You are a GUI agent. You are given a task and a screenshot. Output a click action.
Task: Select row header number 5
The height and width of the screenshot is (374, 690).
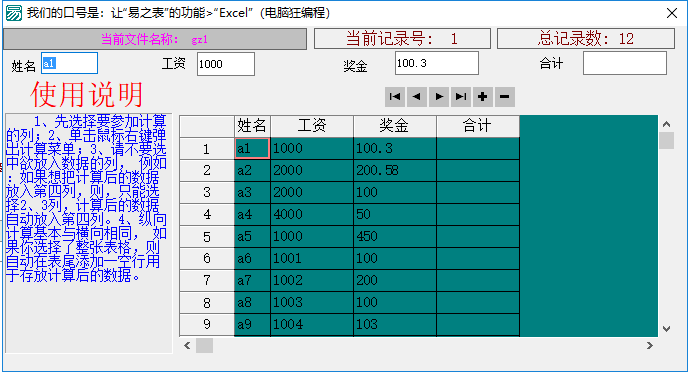(207, 237)
